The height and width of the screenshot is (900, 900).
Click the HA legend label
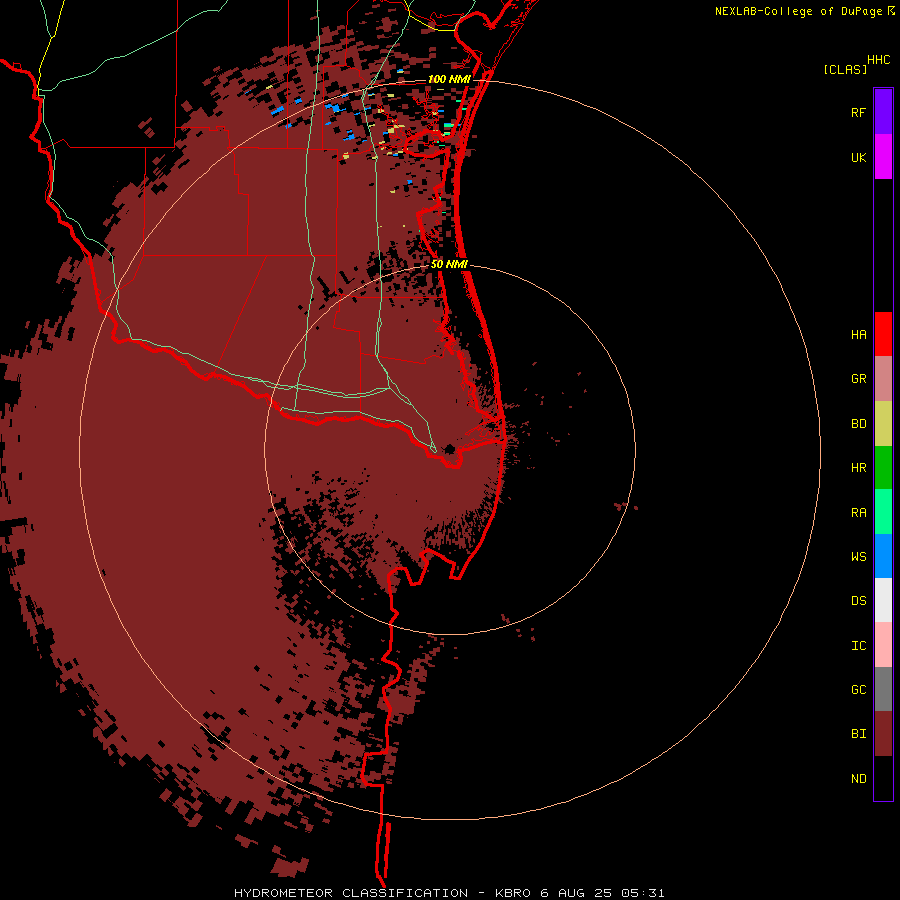[859, 334]
